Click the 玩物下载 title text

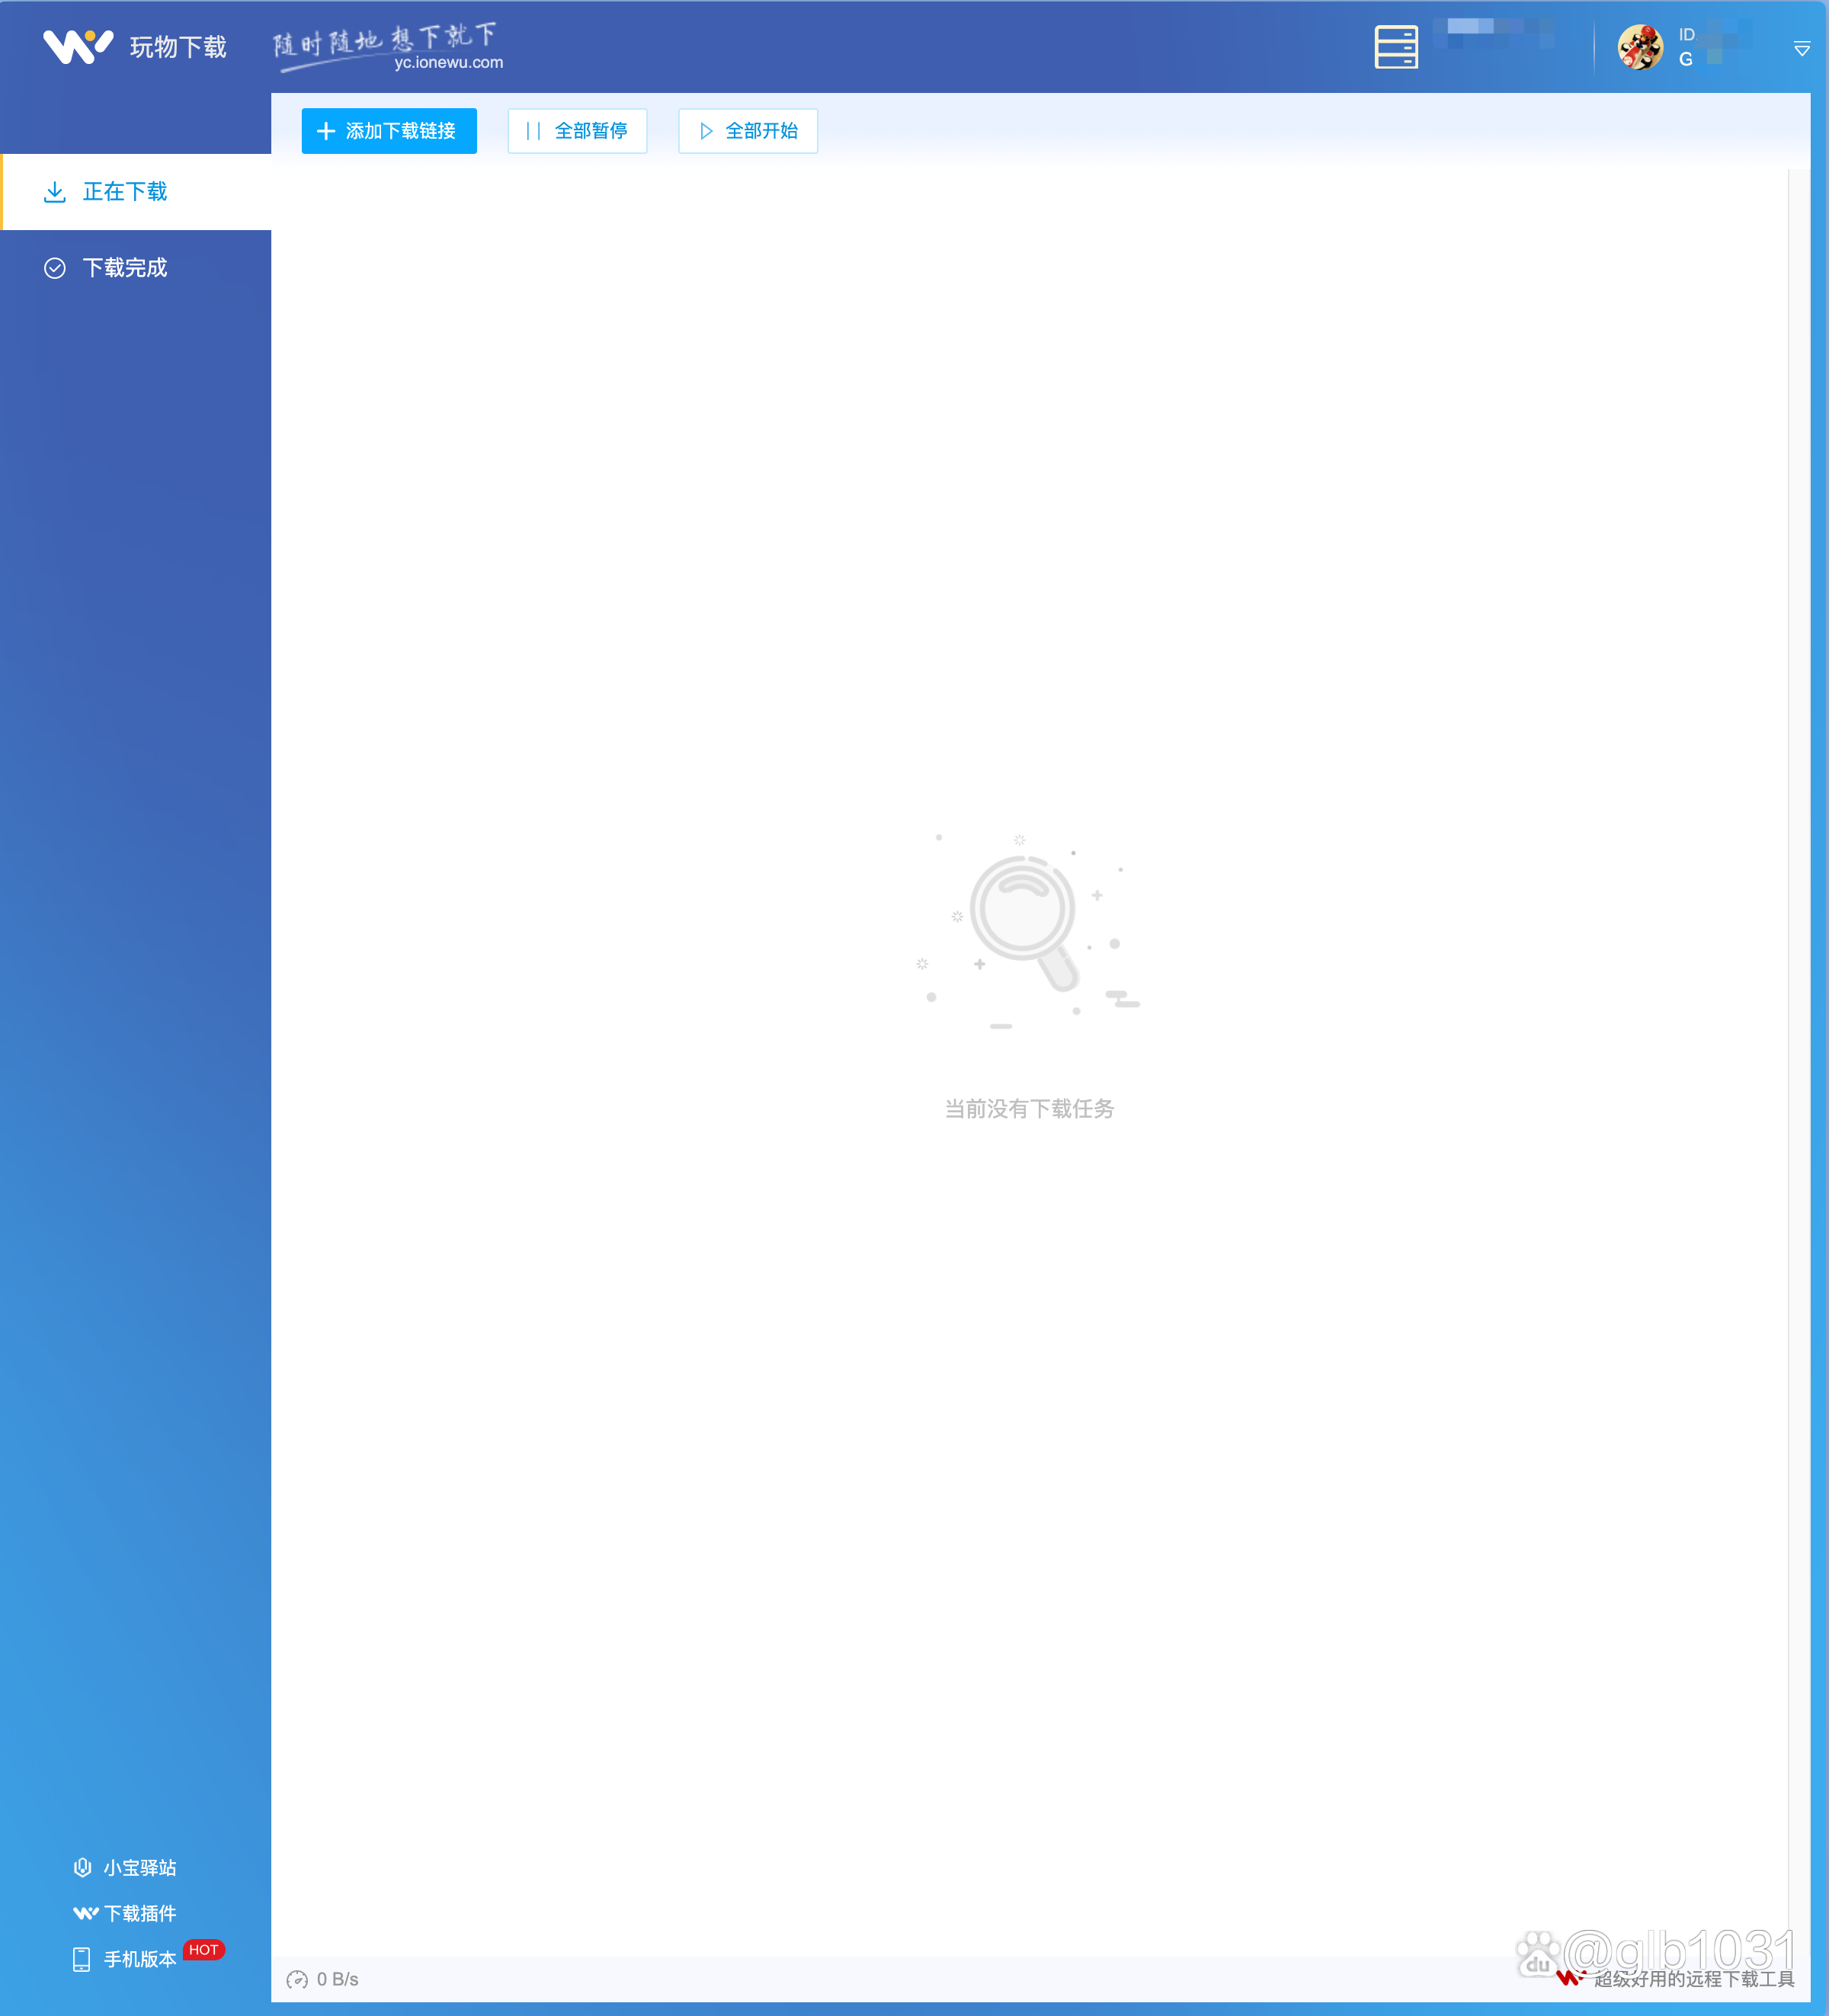[x=178, y=47]
